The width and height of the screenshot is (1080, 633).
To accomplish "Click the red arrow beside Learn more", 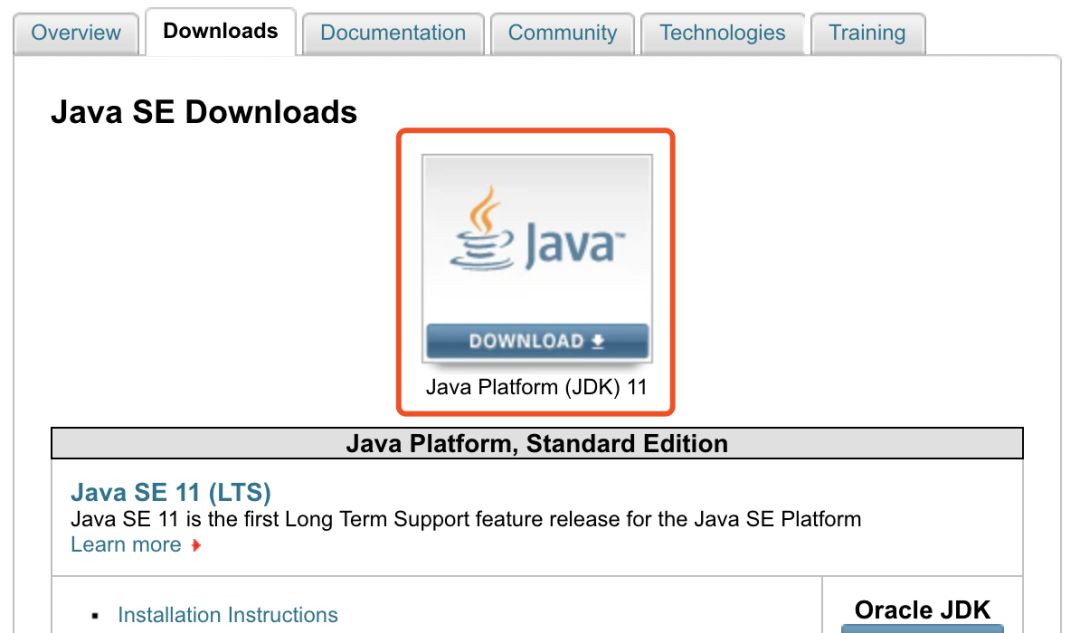I will point(196,546).
